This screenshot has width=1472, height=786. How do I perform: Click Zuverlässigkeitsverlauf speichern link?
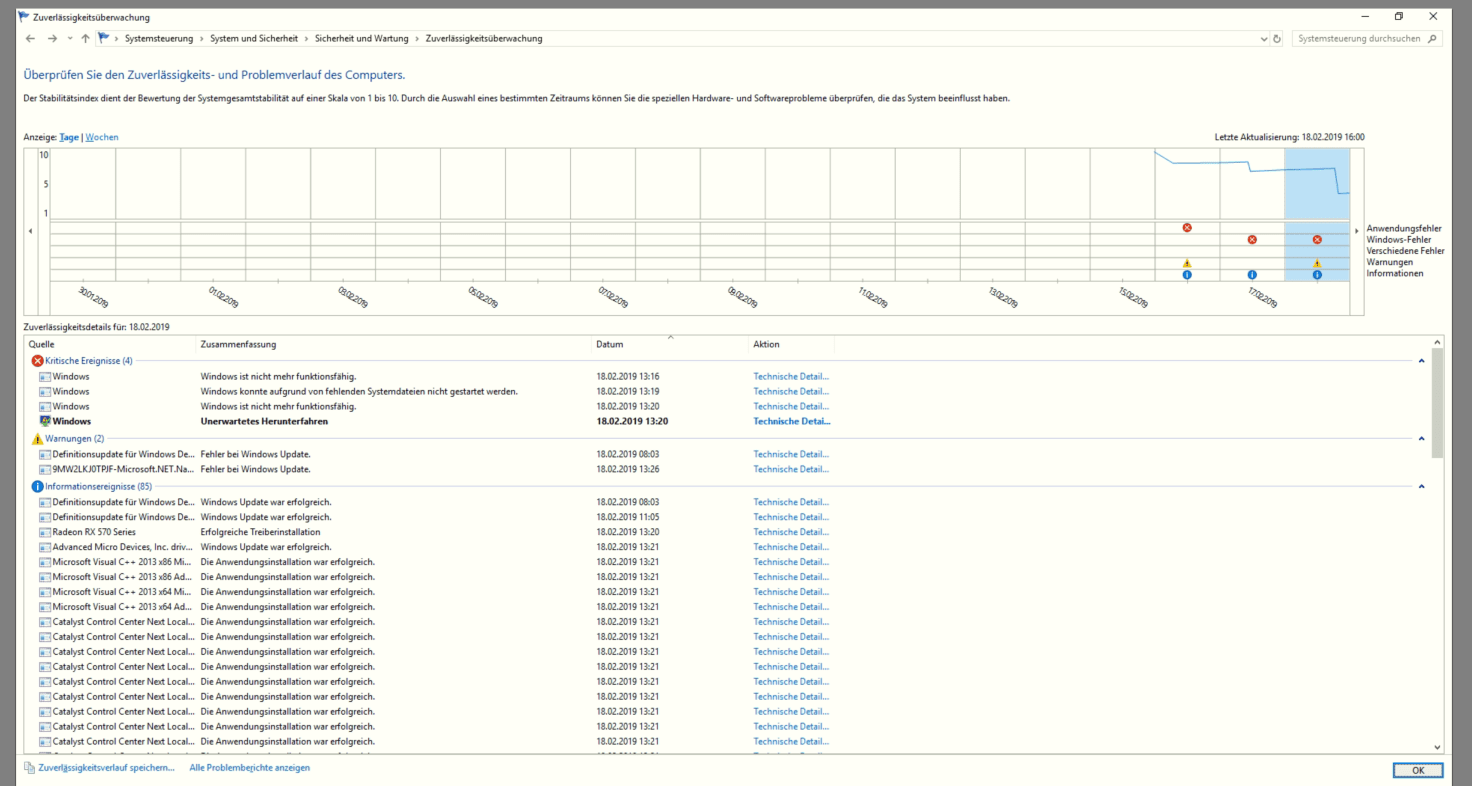pos(106,768)
